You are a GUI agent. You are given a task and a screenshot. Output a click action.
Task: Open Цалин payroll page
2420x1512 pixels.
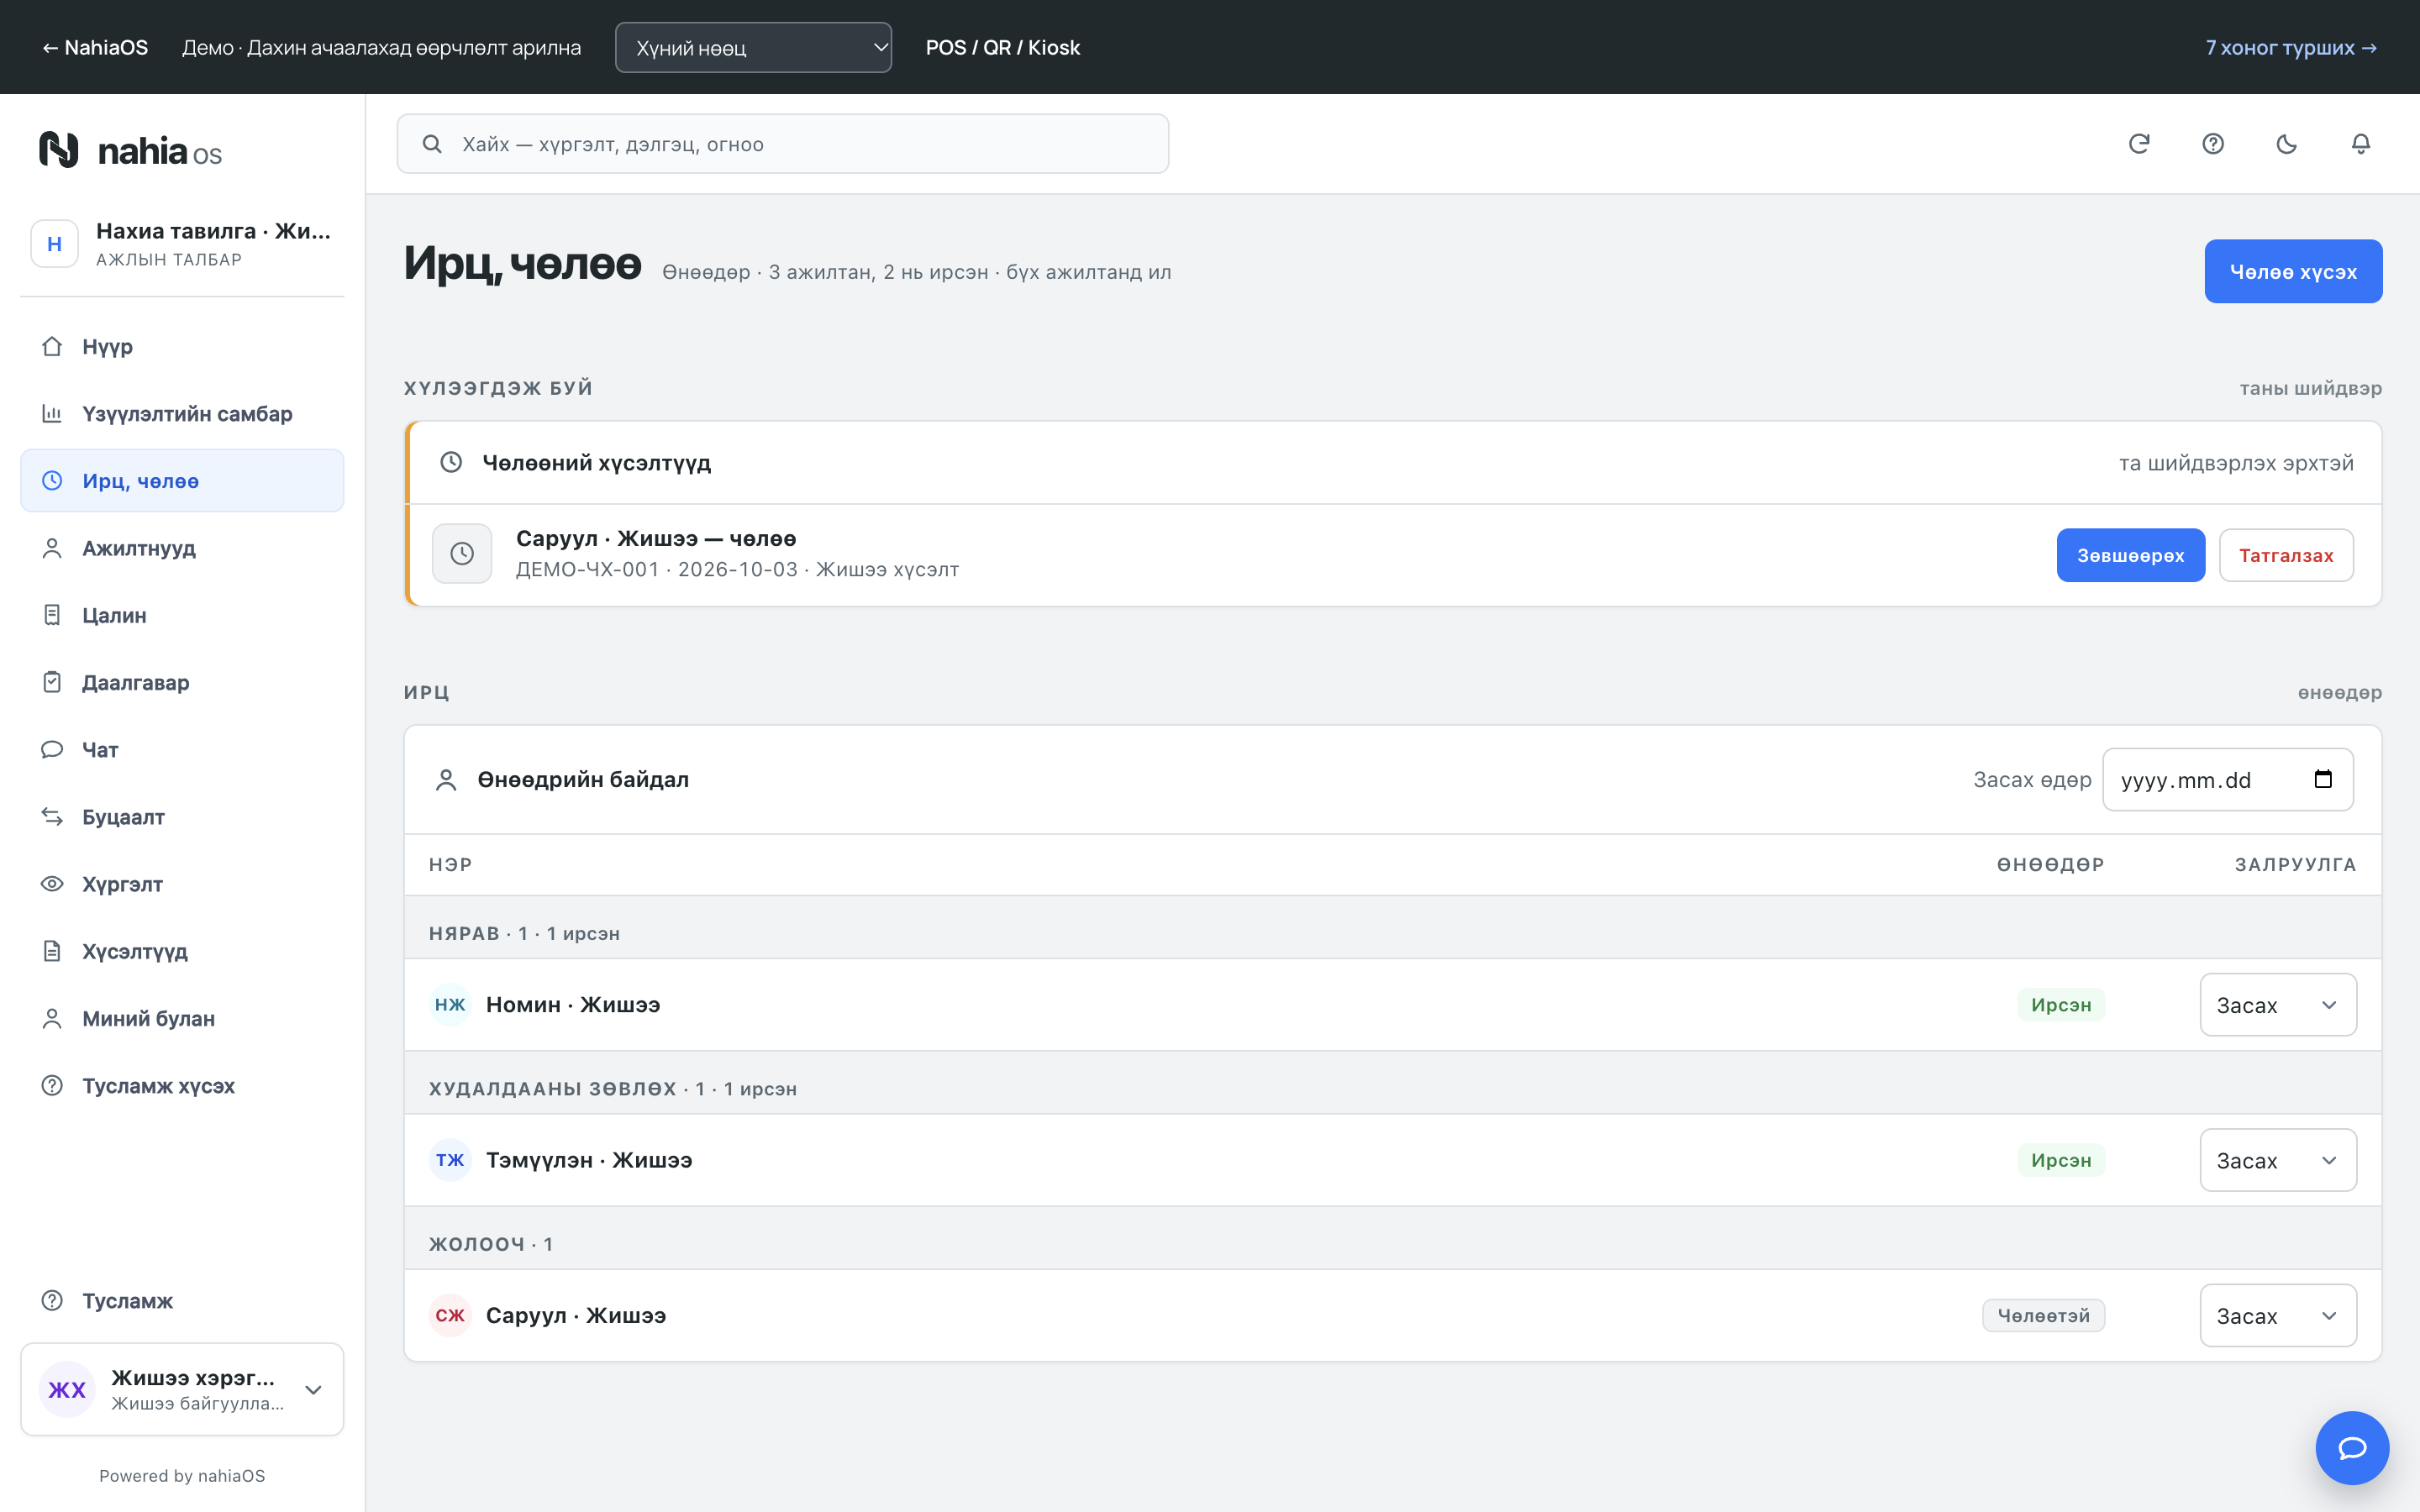(182, 615)
